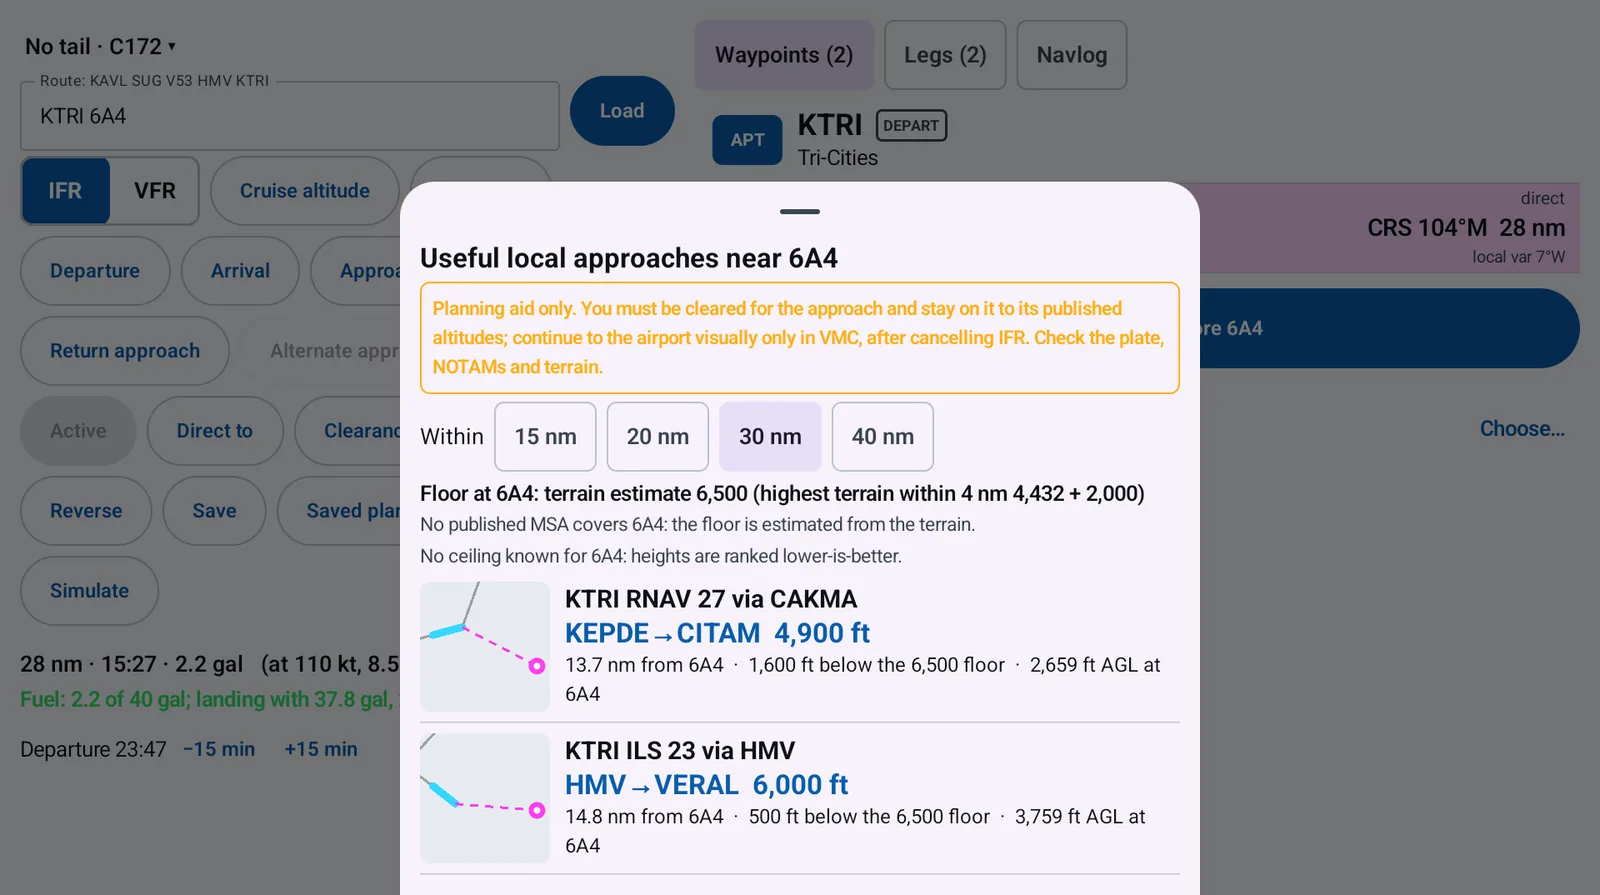
Task: Click the Floor at 6A4 terrain estimate line
Action: 782,494
